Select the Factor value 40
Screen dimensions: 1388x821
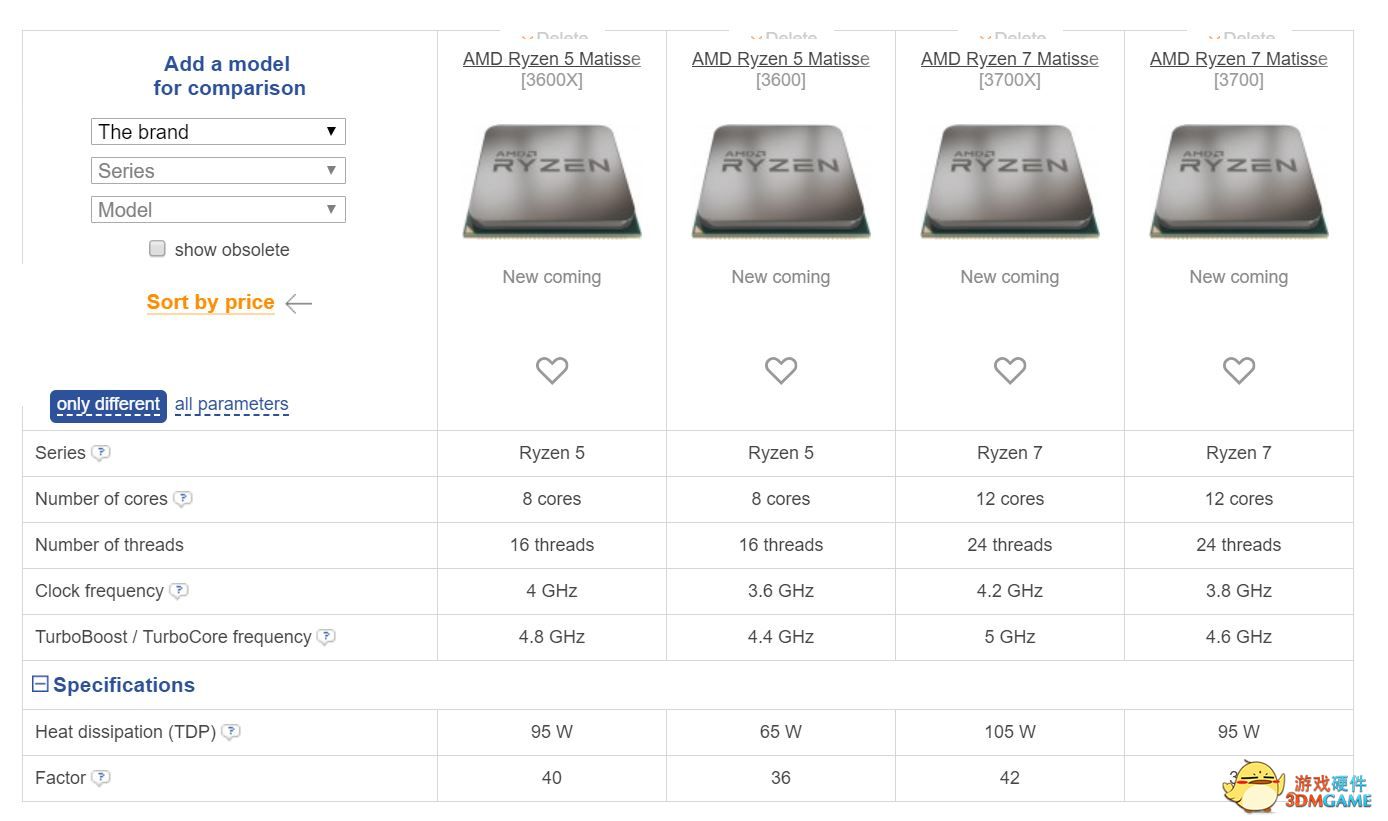pyautogui.click(x=552, y=778)
